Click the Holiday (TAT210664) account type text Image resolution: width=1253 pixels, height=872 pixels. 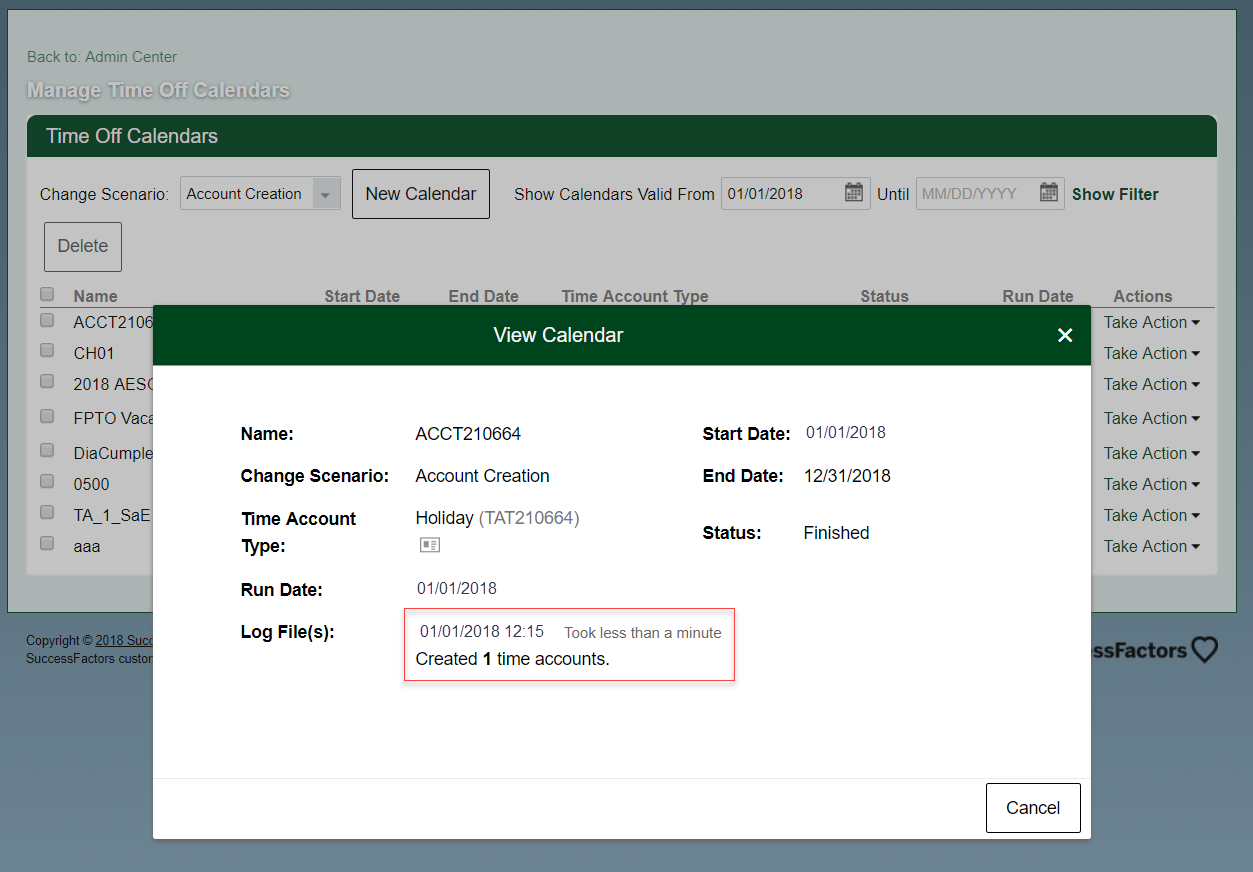497,518
